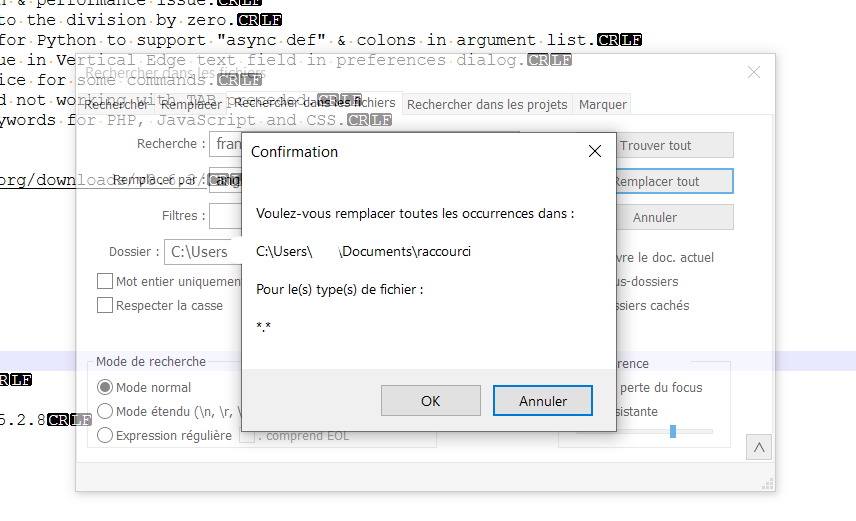
Task: Close the Confirmation dialog with X
Action: 595,151
